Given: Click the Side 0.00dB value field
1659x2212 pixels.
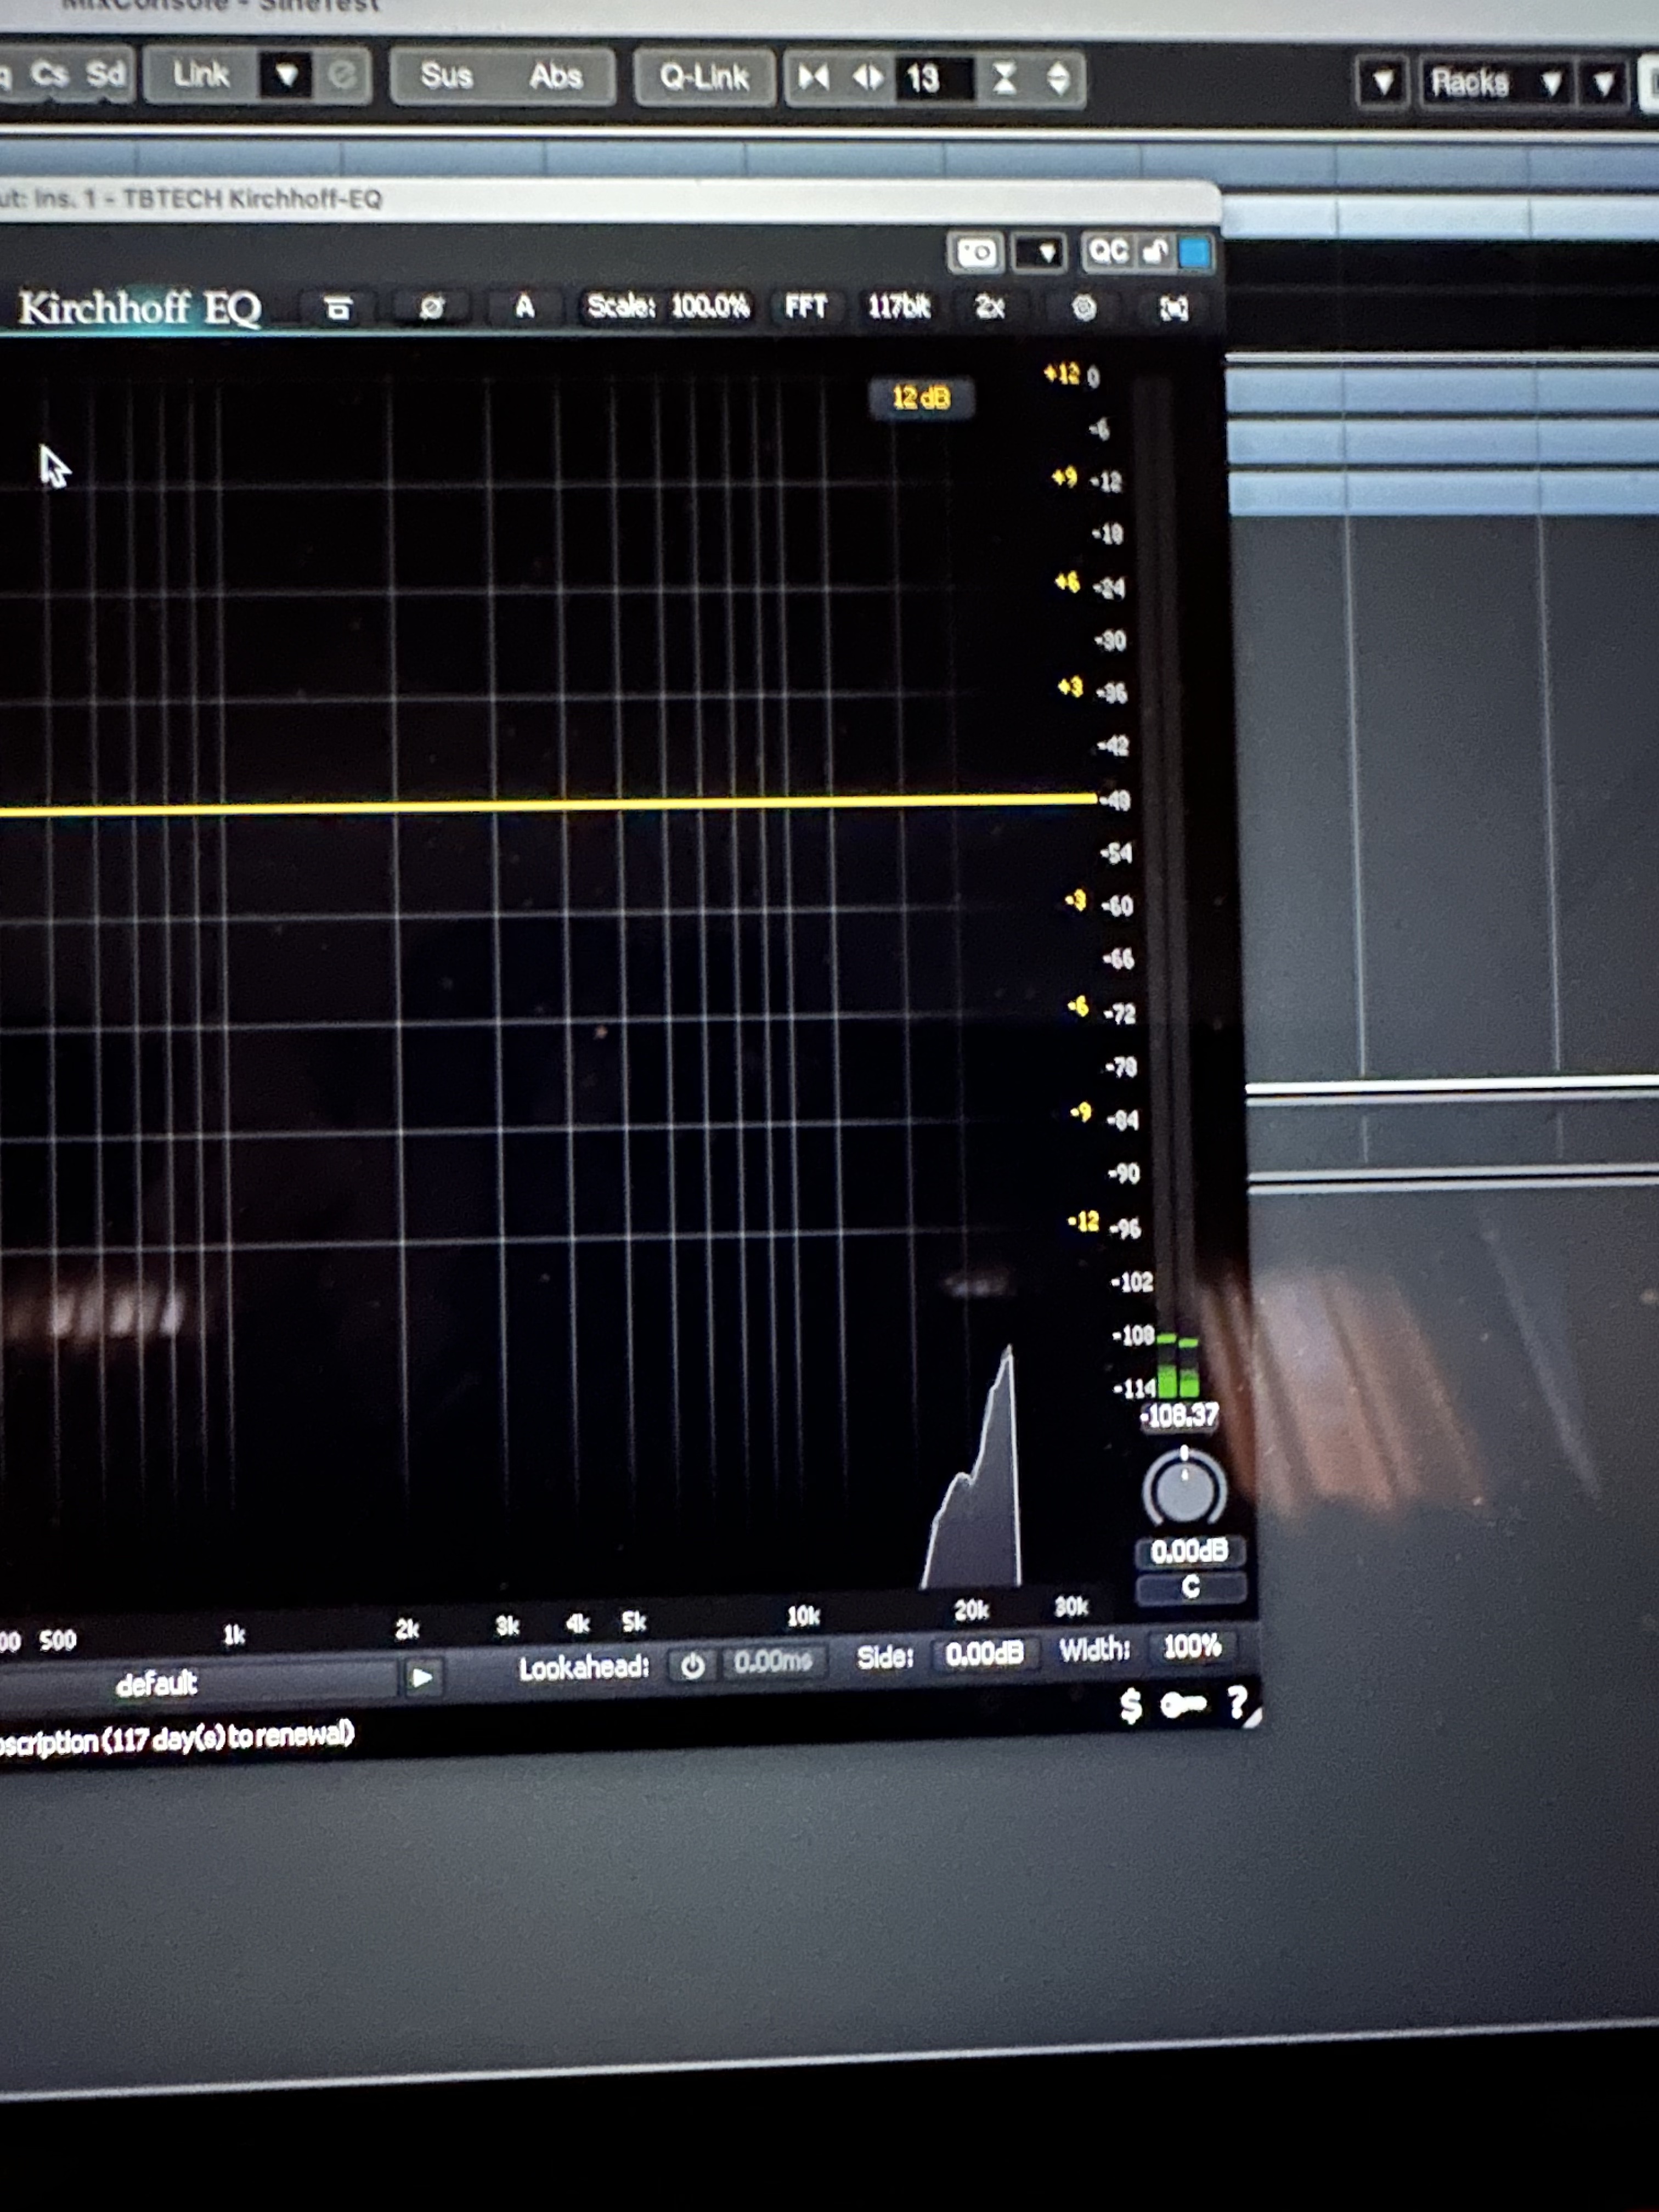Looking at the screenshot, I should (984, 1653).
